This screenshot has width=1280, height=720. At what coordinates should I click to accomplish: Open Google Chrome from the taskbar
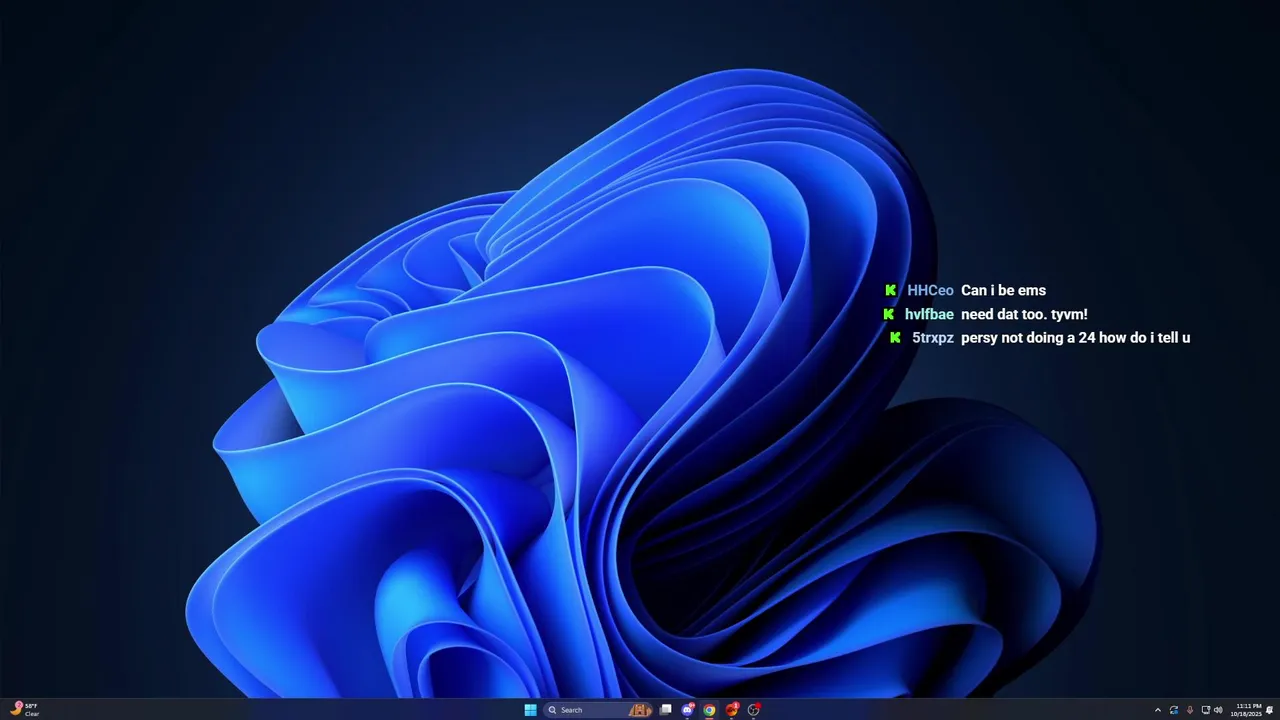point(709,710)
